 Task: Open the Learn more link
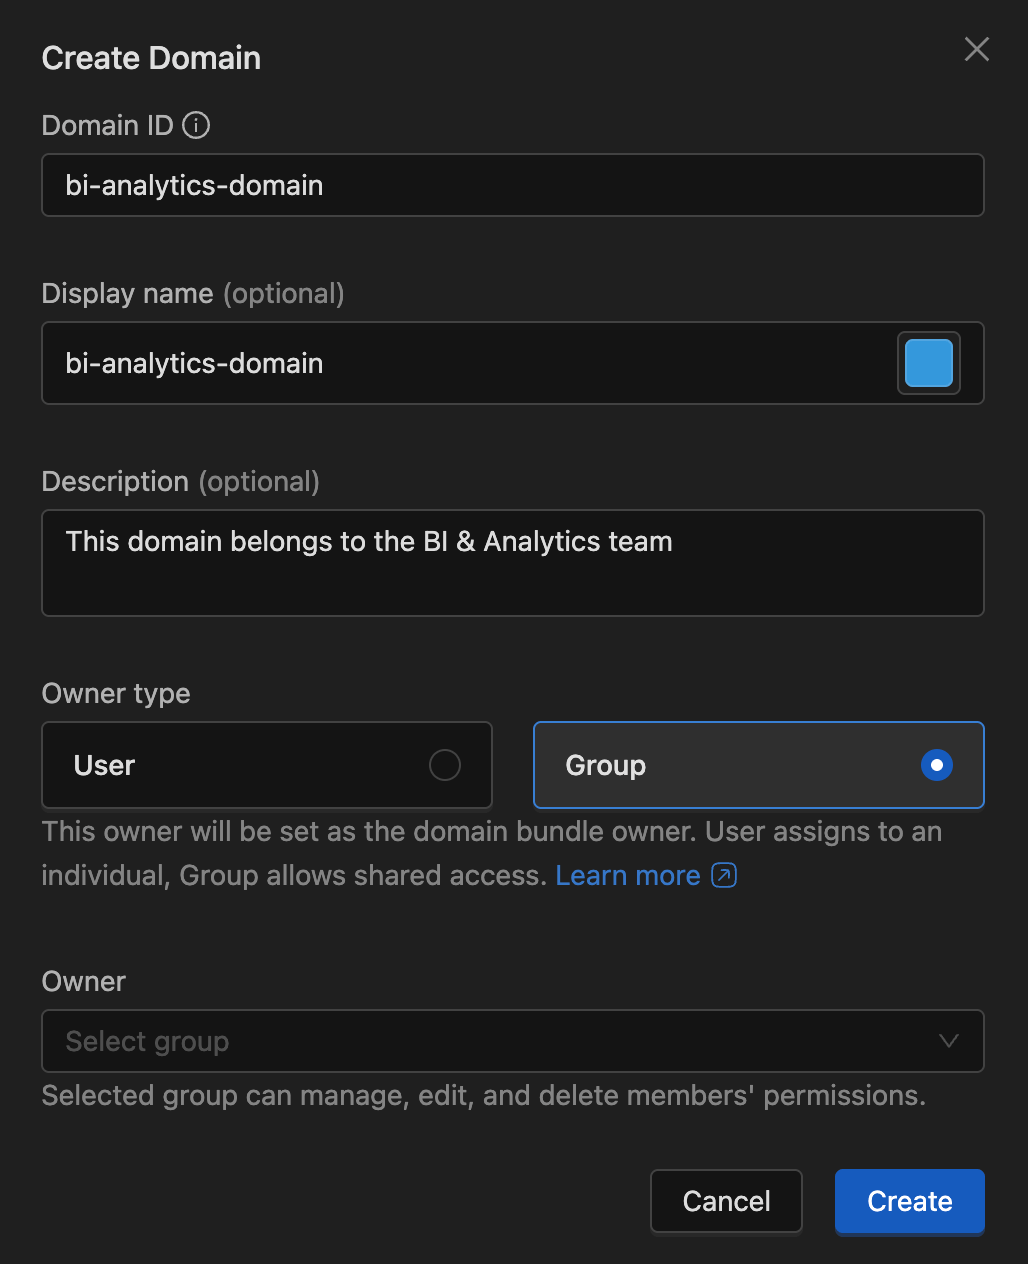pyautogui.click(x=627, y=875)
